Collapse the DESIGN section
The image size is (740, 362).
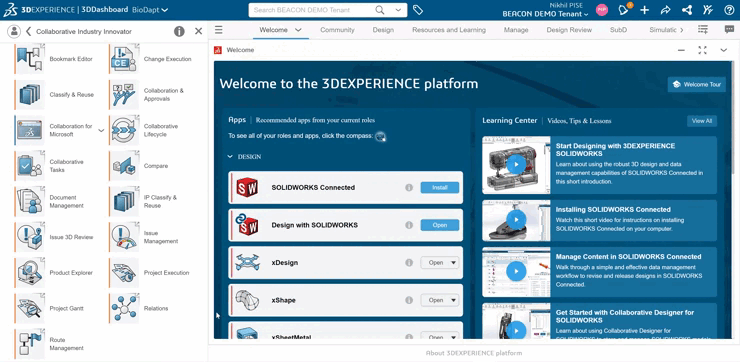[x=230, y=156]
